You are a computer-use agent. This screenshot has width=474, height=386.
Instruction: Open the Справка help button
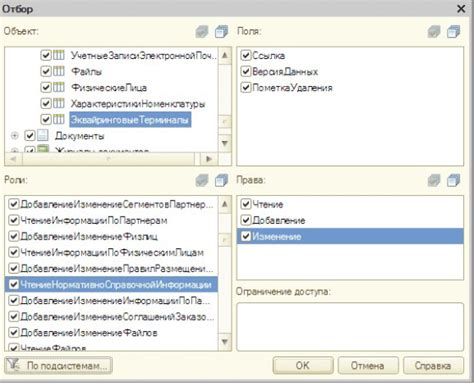point(433,365)
